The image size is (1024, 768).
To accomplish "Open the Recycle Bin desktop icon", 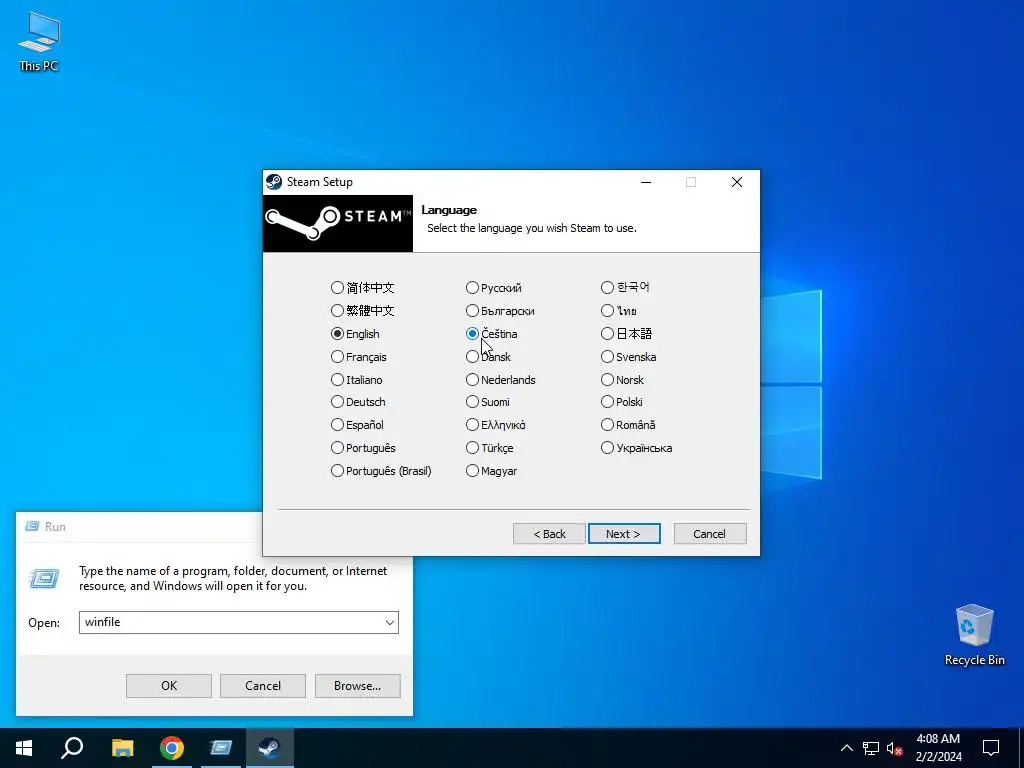I will coord(974,635).
